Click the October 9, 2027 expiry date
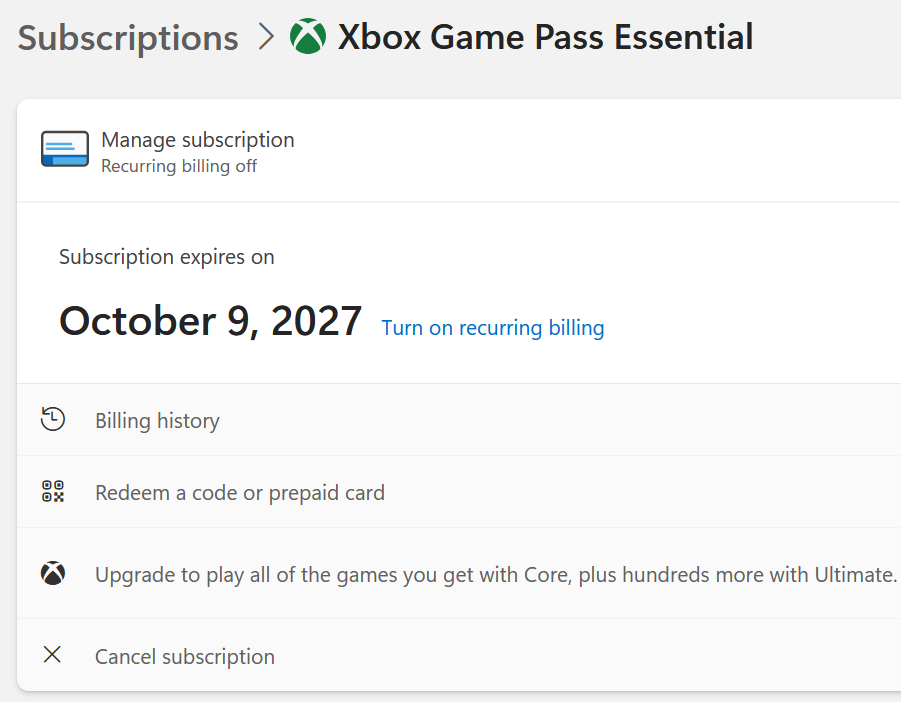This screenshot has width=901, height=702. [x=210, y=321]
